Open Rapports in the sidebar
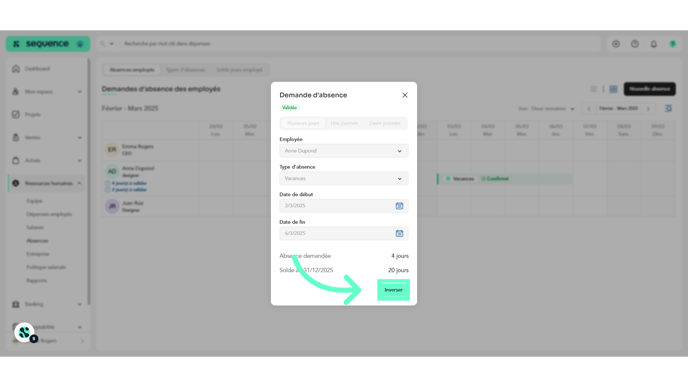Image resolution: width=688 pixels, height=387 pixels. pos(36,280)
